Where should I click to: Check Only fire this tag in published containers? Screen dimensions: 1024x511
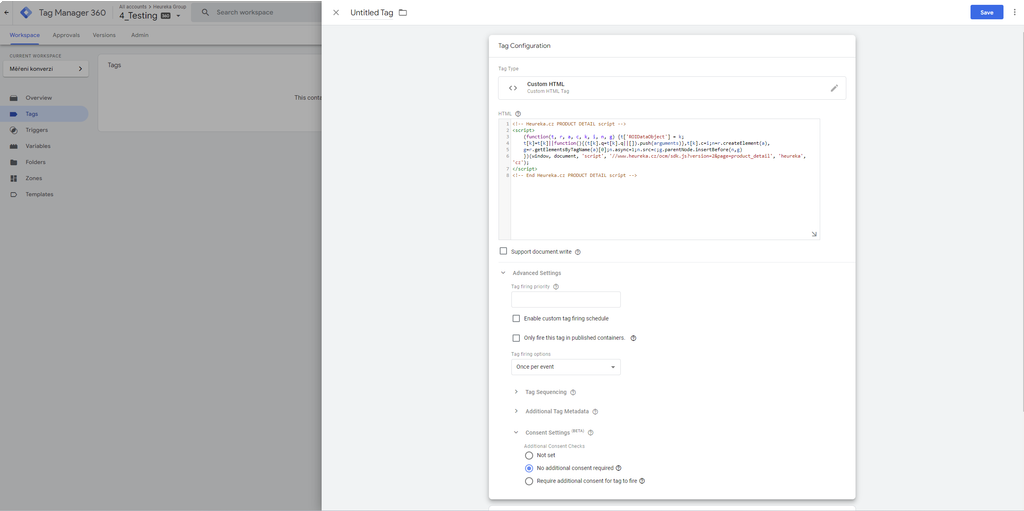[516, 338]
